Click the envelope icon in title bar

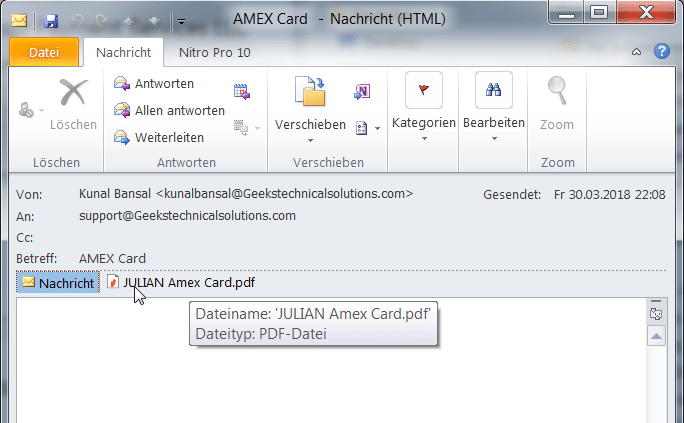(19, 20)
